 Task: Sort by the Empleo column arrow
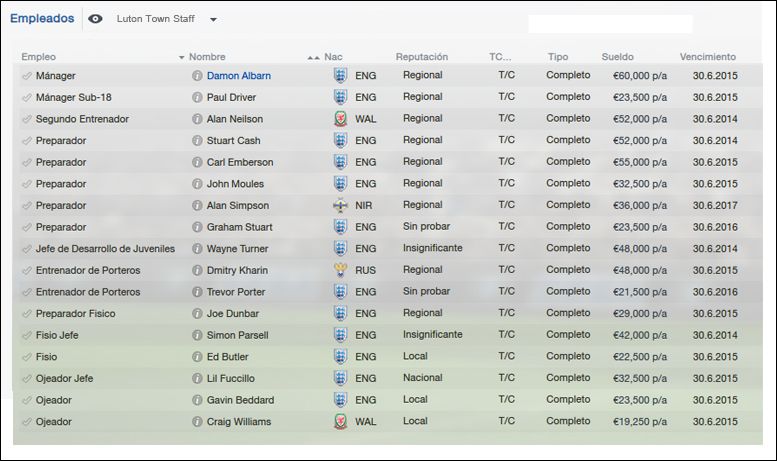click(181, 58)
